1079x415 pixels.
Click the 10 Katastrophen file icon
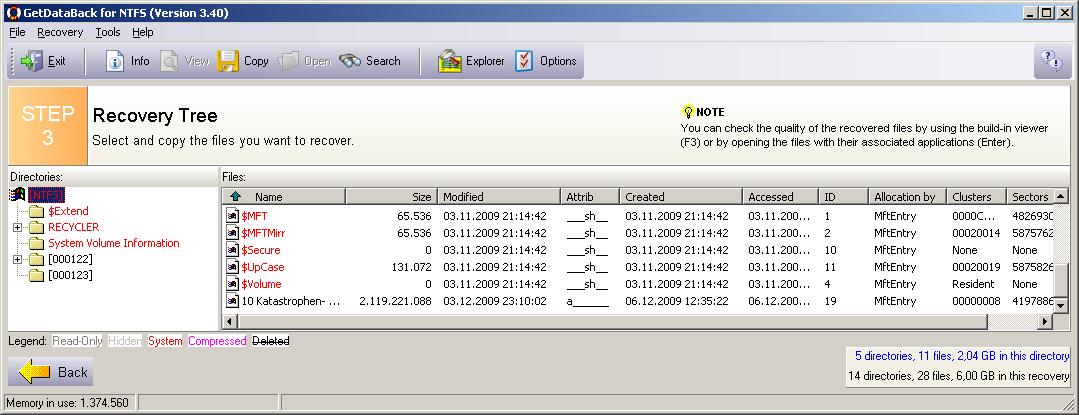[232, 301]
